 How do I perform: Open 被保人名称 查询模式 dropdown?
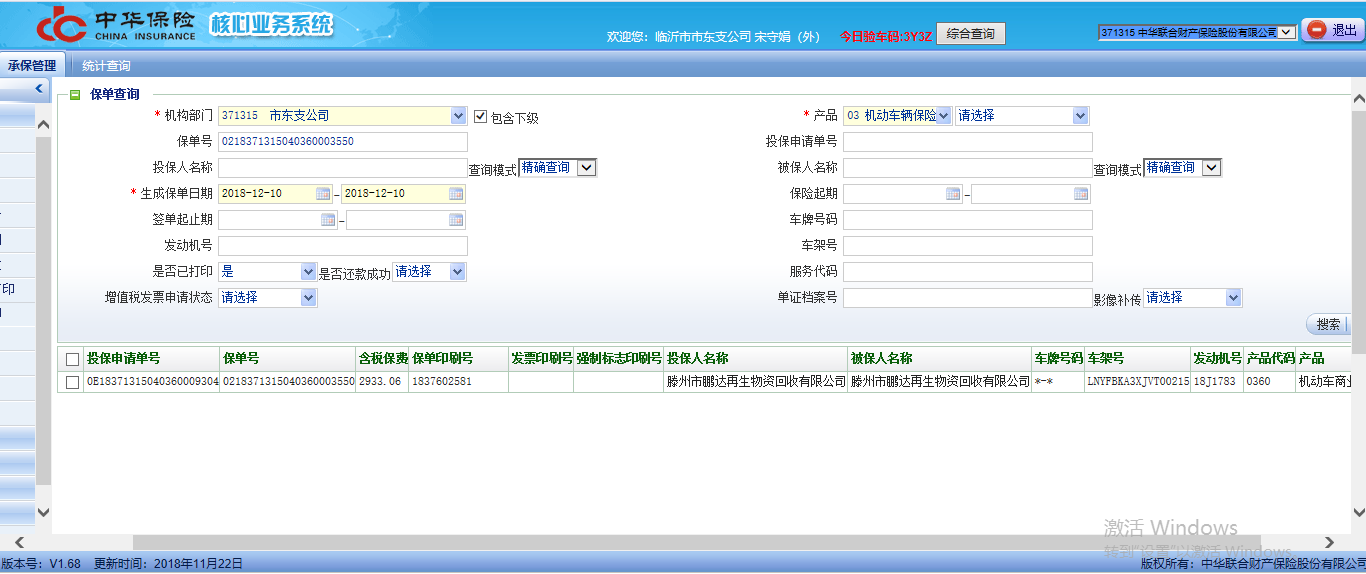click(x=1211, y=168)
